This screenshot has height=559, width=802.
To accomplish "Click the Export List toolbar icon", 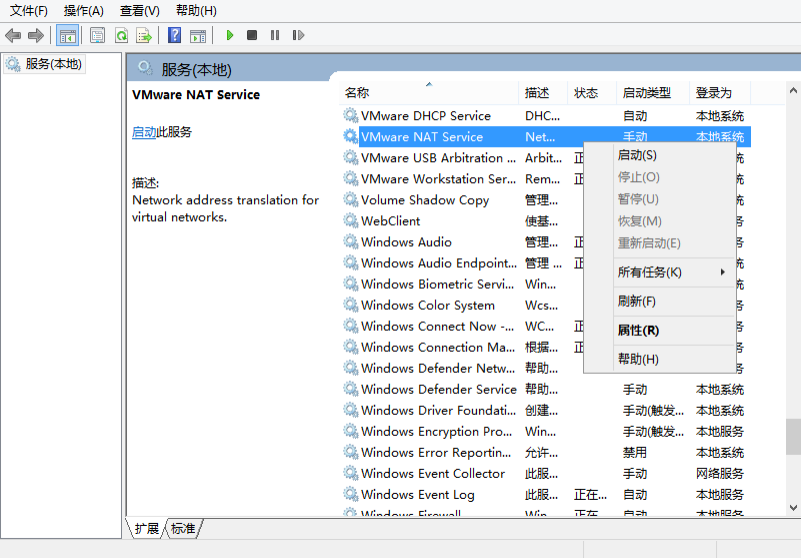I will click(x=144, y=35).
